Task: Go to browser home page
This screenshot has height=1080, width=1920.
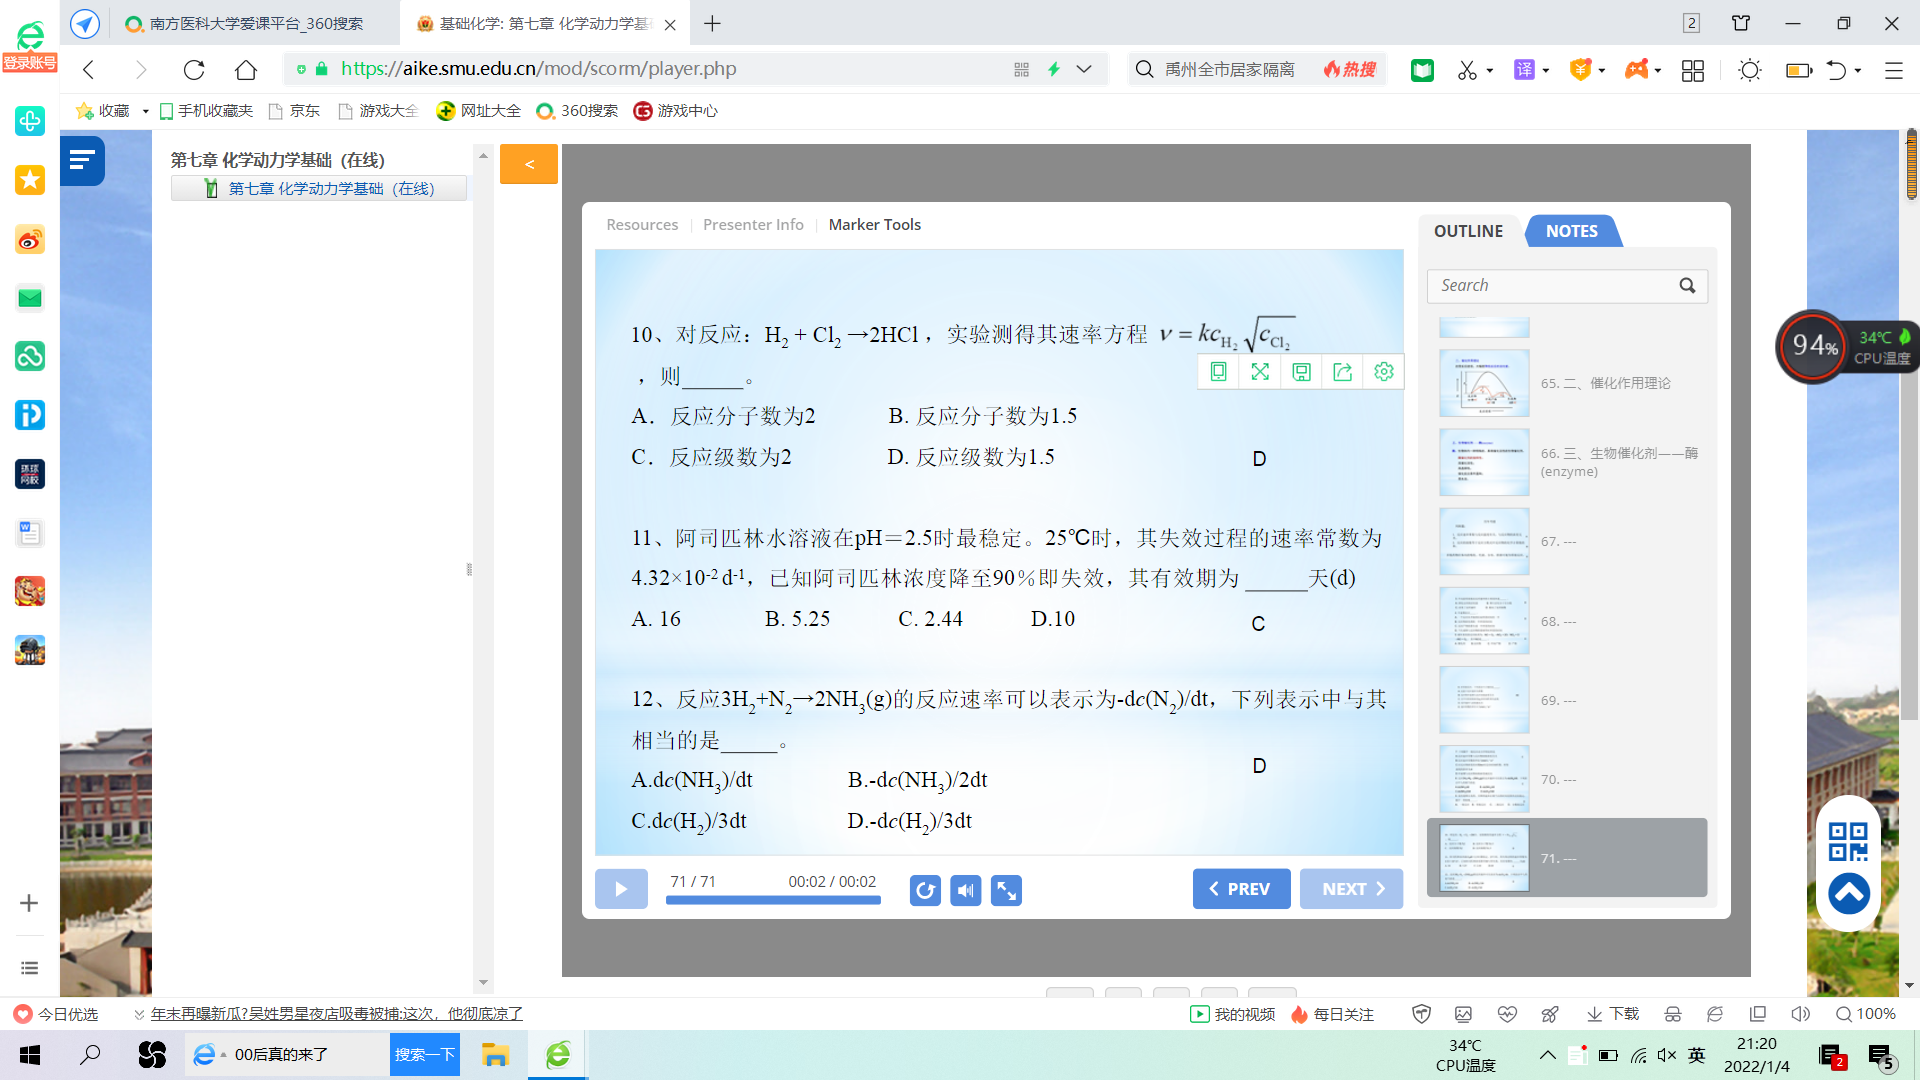Action: 246,69
